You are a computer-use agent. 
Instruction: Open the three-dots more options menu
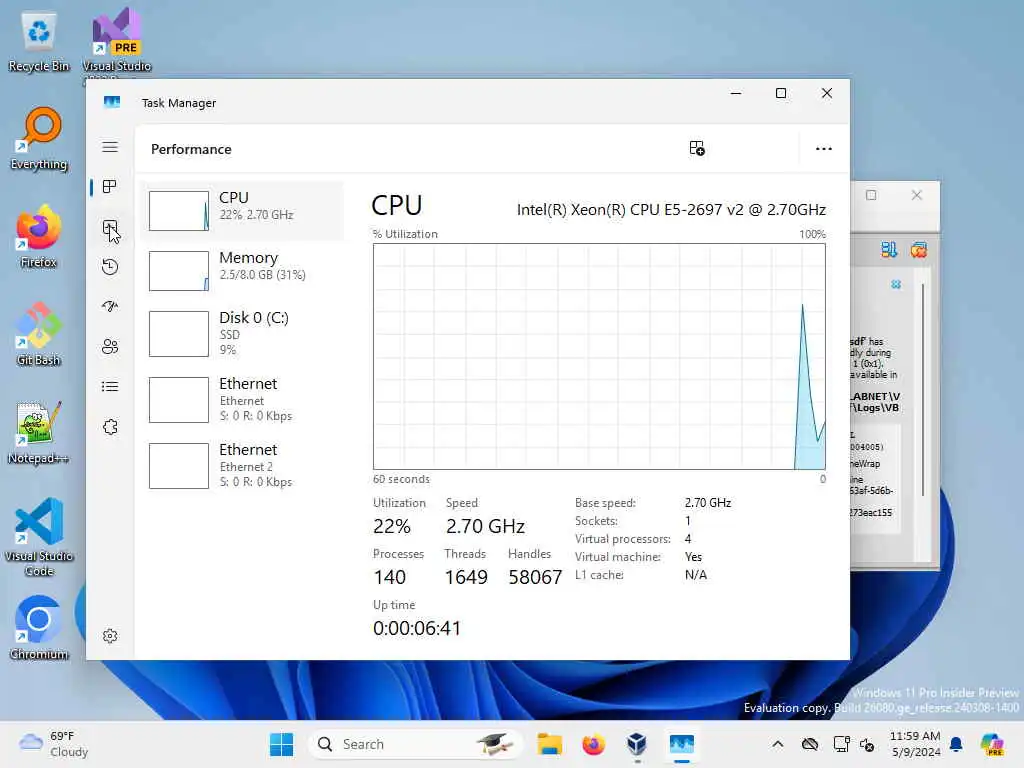(x=824, y=149)
